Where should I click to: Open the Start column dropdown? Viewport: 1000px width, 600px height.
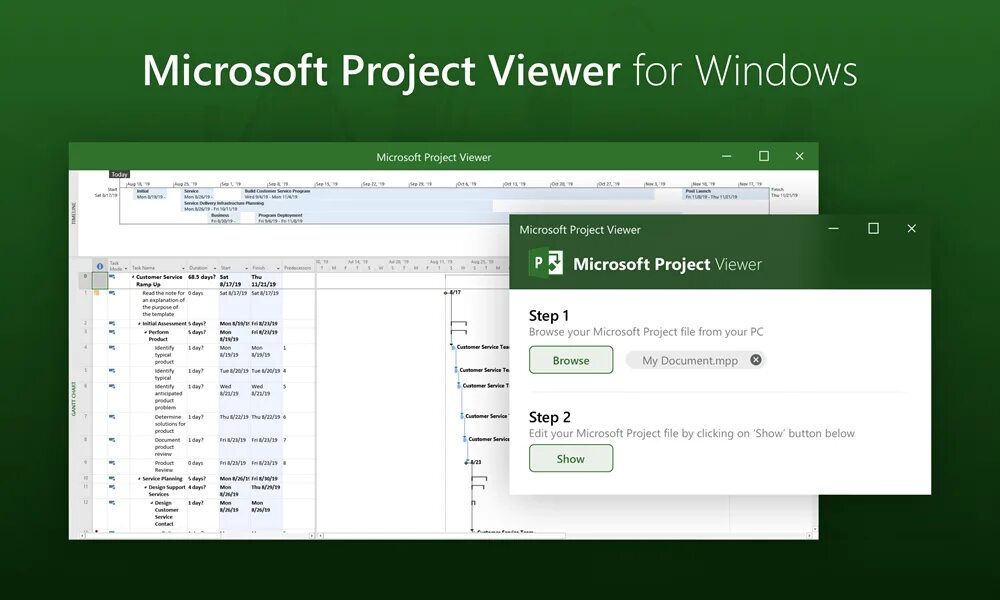pyautogui.click(x=246, y=268)
